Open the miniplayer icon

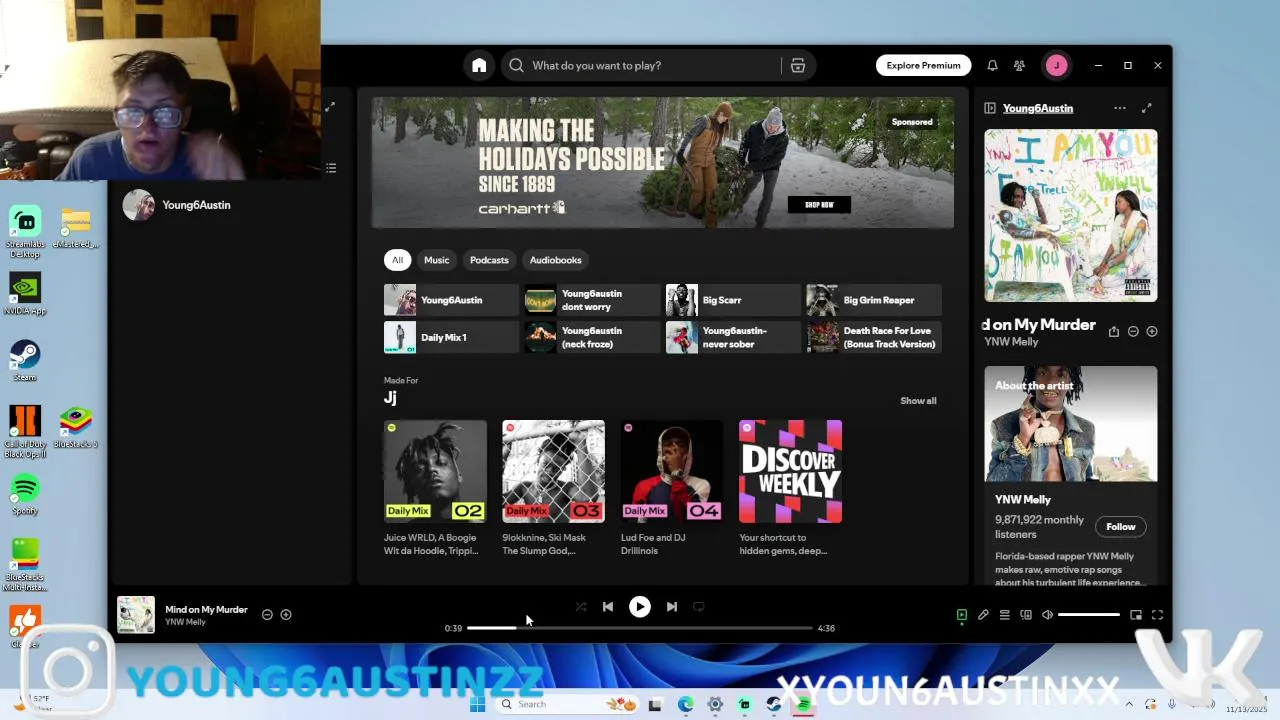tap(1136, 615)
